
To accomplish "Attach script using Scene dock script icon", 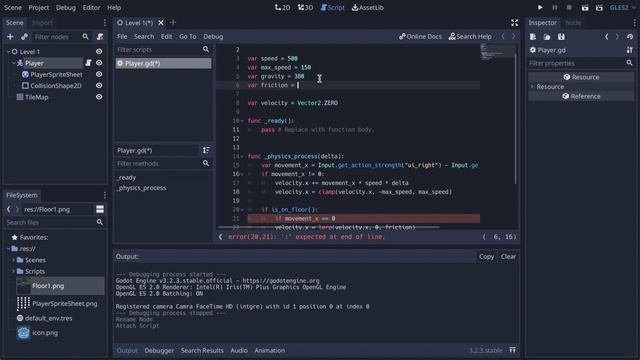I will point(100,37).
